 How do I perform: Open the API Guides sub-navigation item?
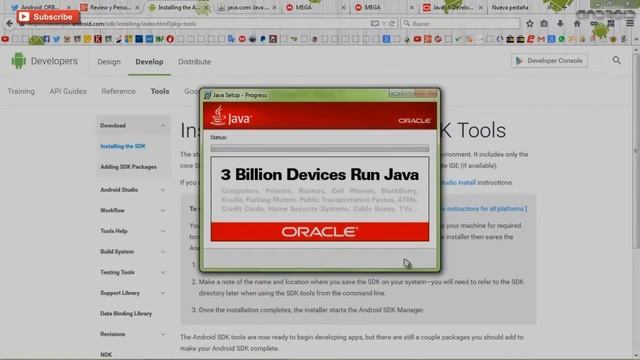point(68,91)
